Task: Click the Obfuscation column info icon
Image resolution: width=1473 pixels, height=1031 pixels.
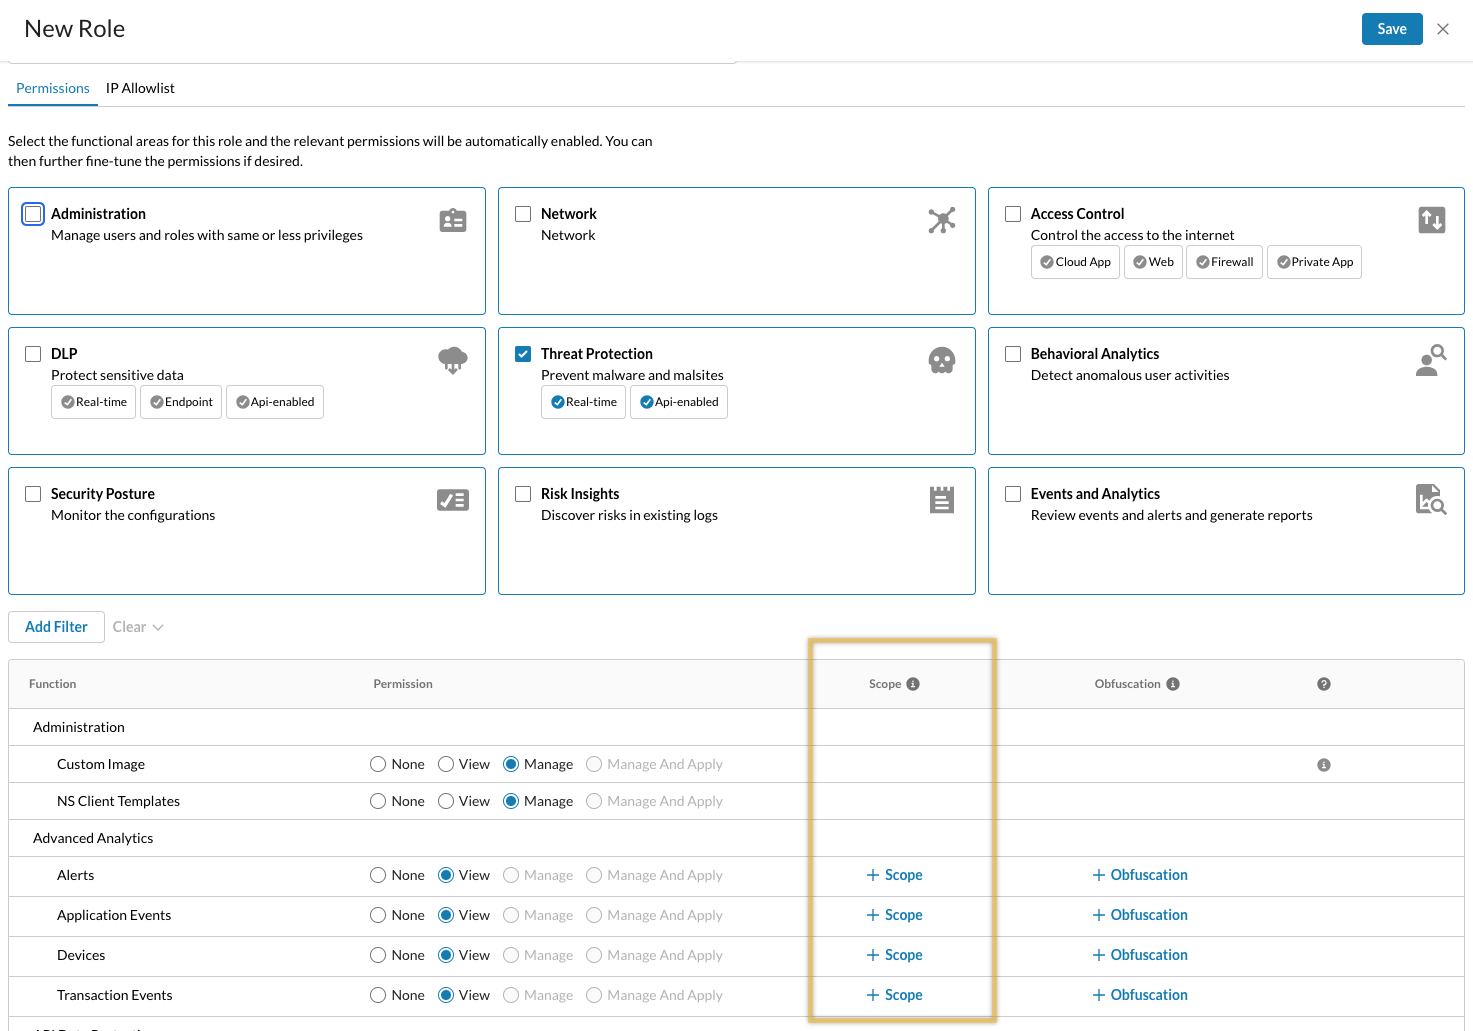Action: pyautogui.click(x=1174, y=683)
